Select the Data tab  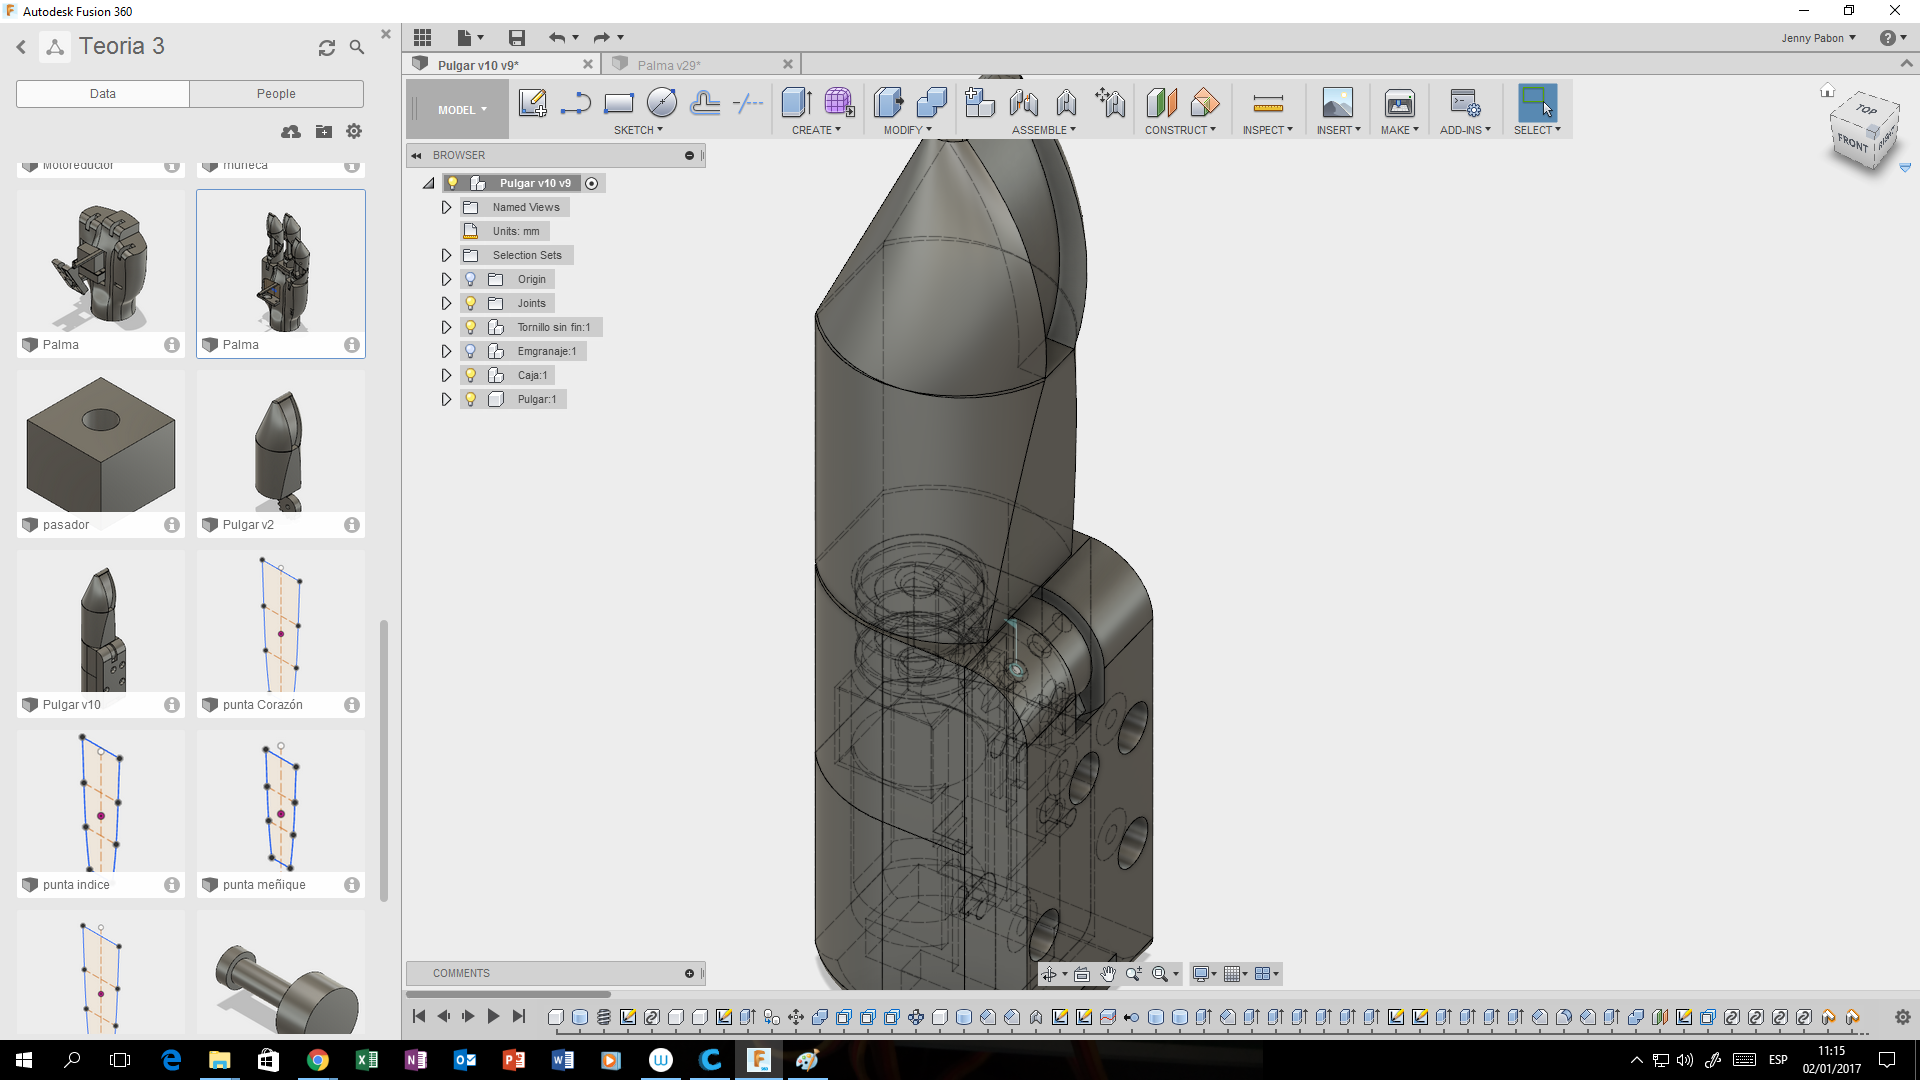tap(103, 94)
